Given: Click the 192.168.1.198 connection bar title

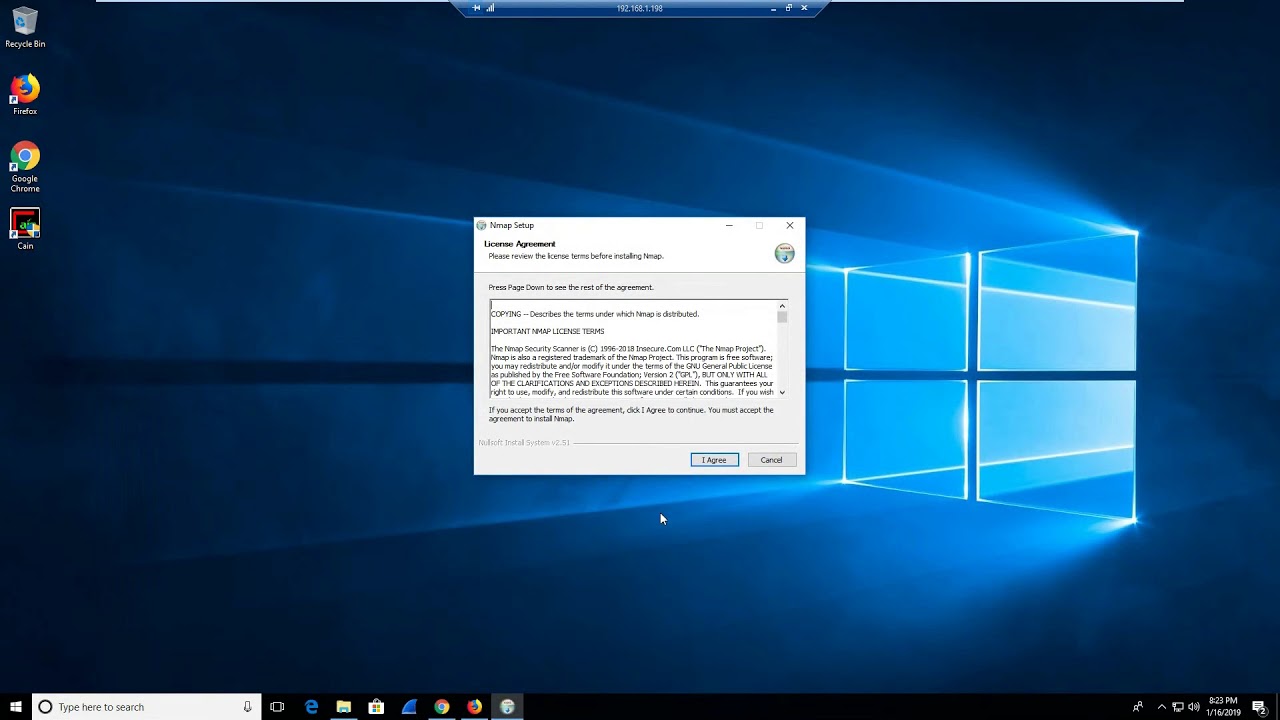Looking at the screenshot, I should click(x=639, y=8).
